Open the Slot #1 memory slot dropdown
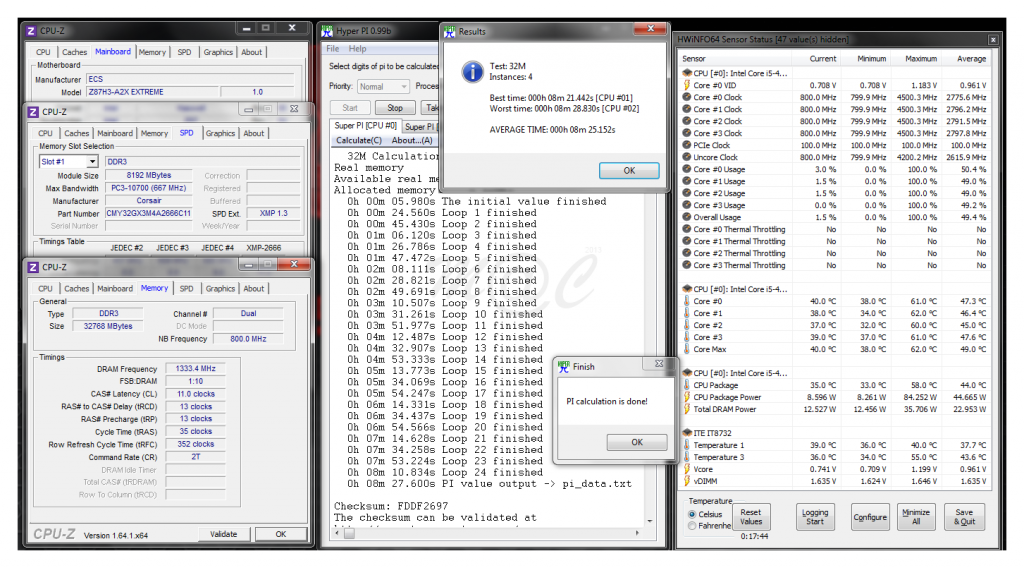 [x=67, y=161]
